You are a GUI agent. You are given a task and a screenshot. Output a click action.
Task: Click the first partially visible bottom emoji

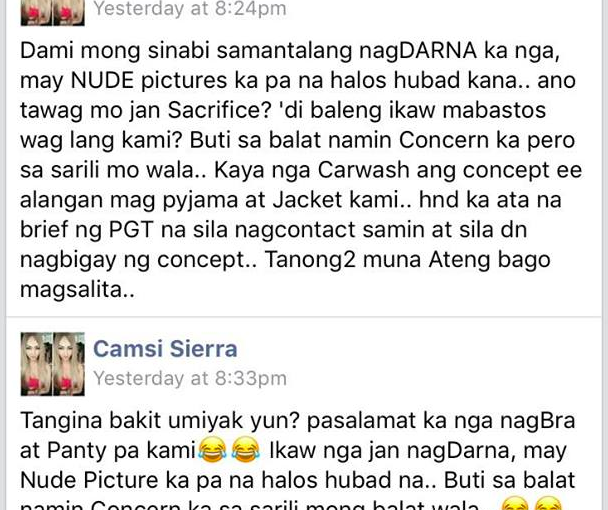click(x=515, y=503)
